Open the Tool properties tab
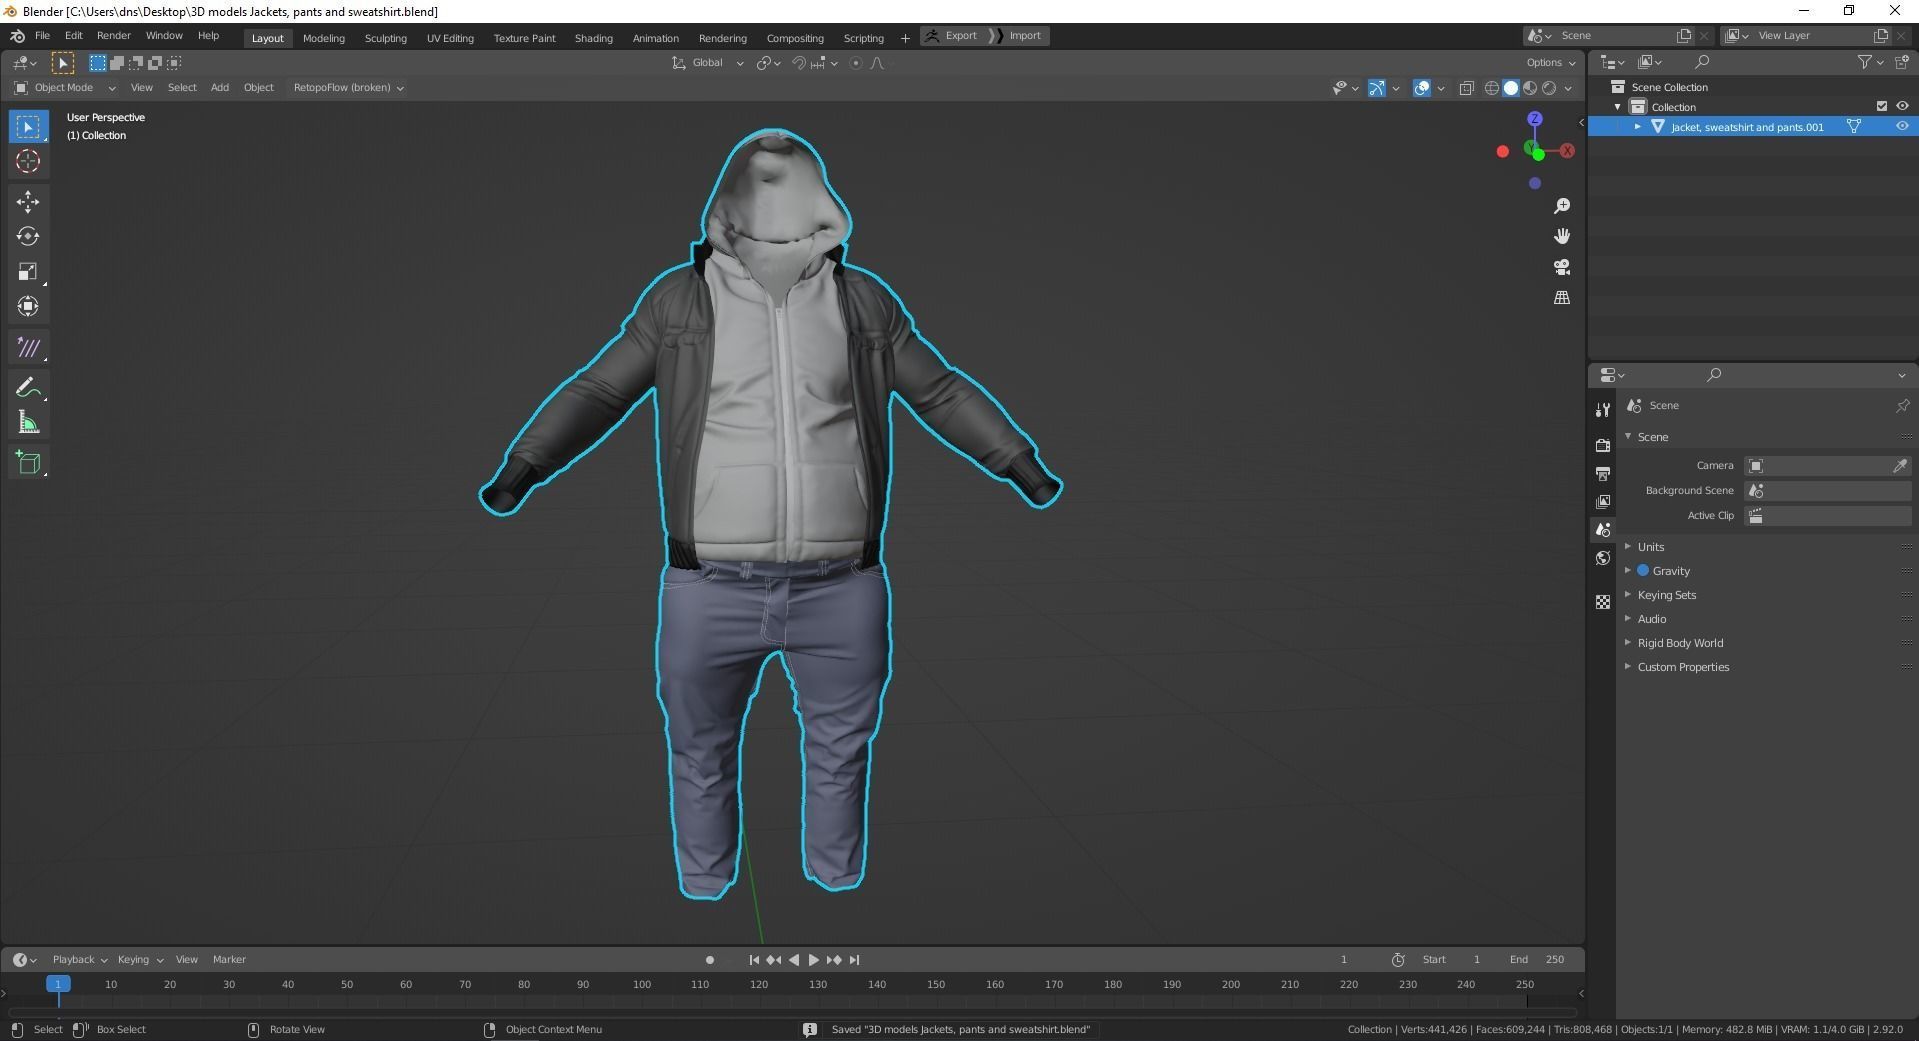 tap(1603, 409)
